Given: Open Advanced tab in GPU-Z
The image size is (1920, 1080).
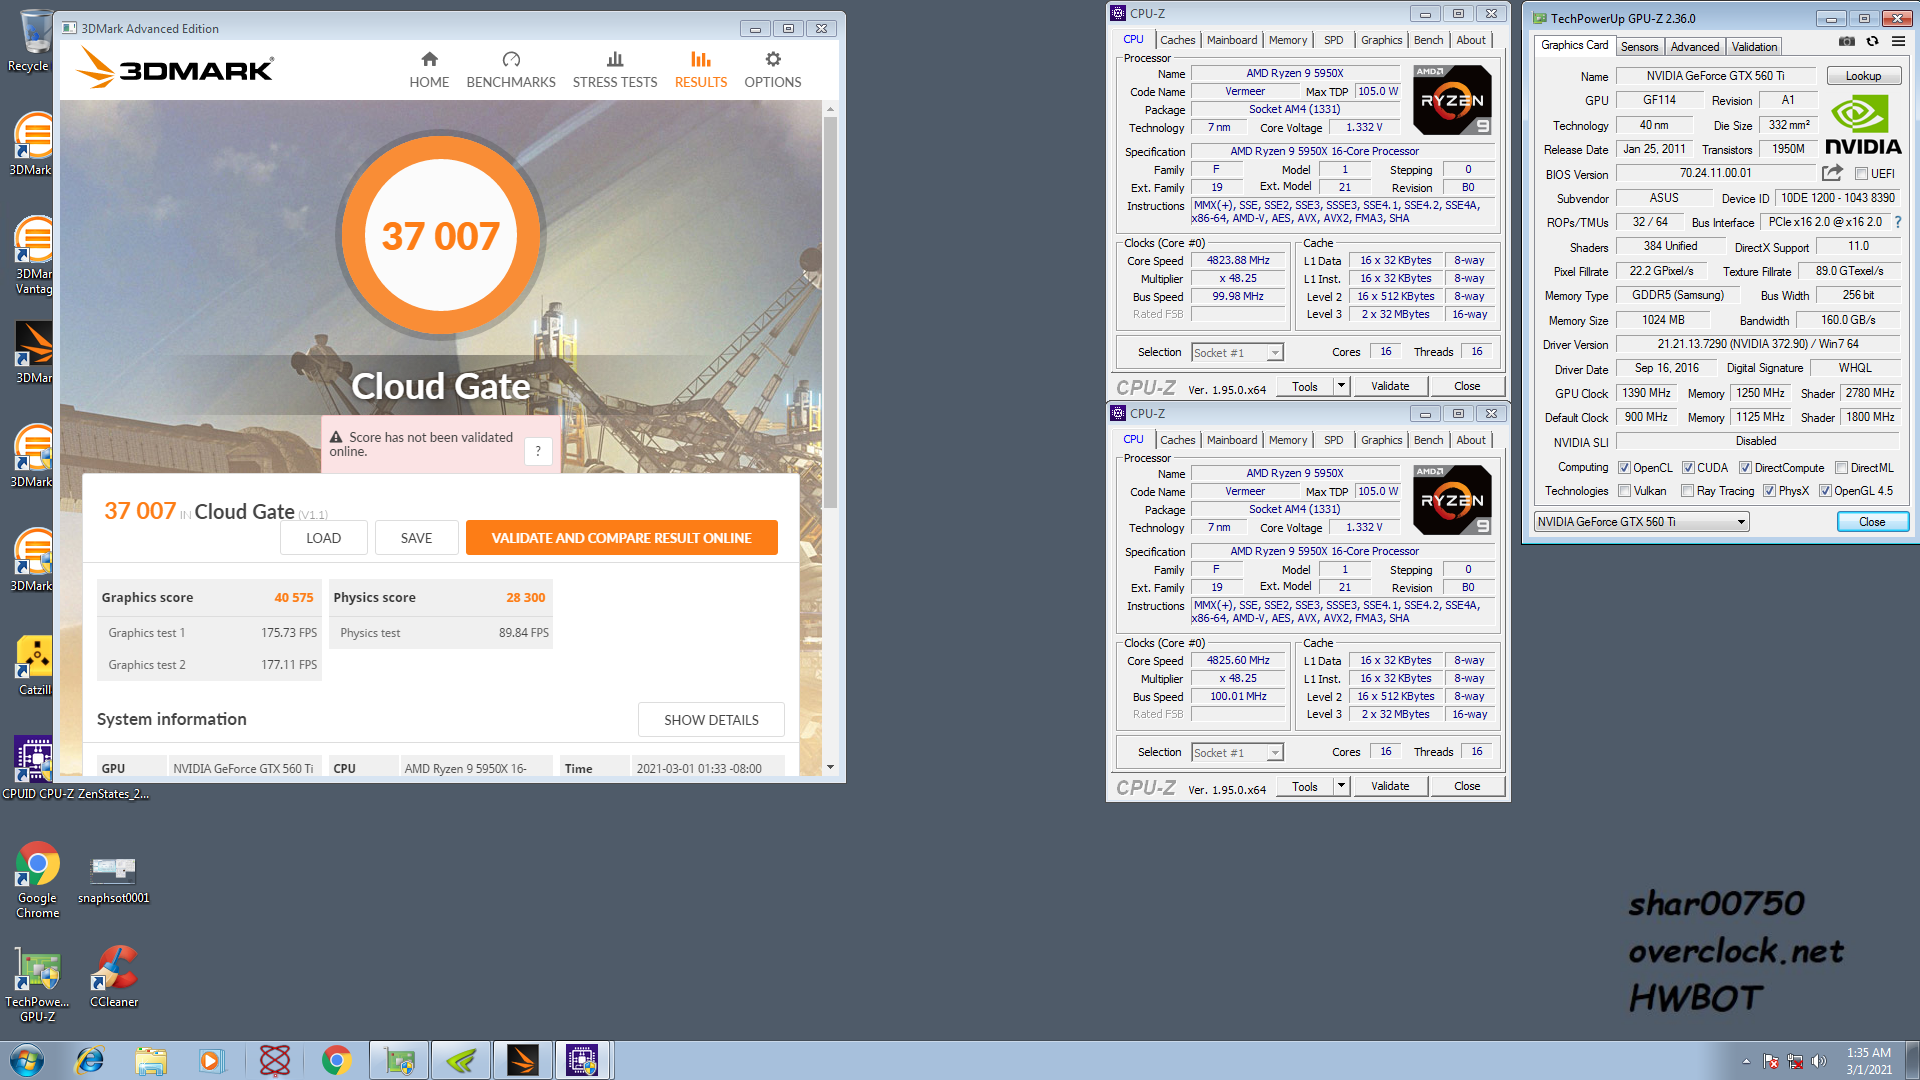Looking at the screenshot, I should (1695, 47).
